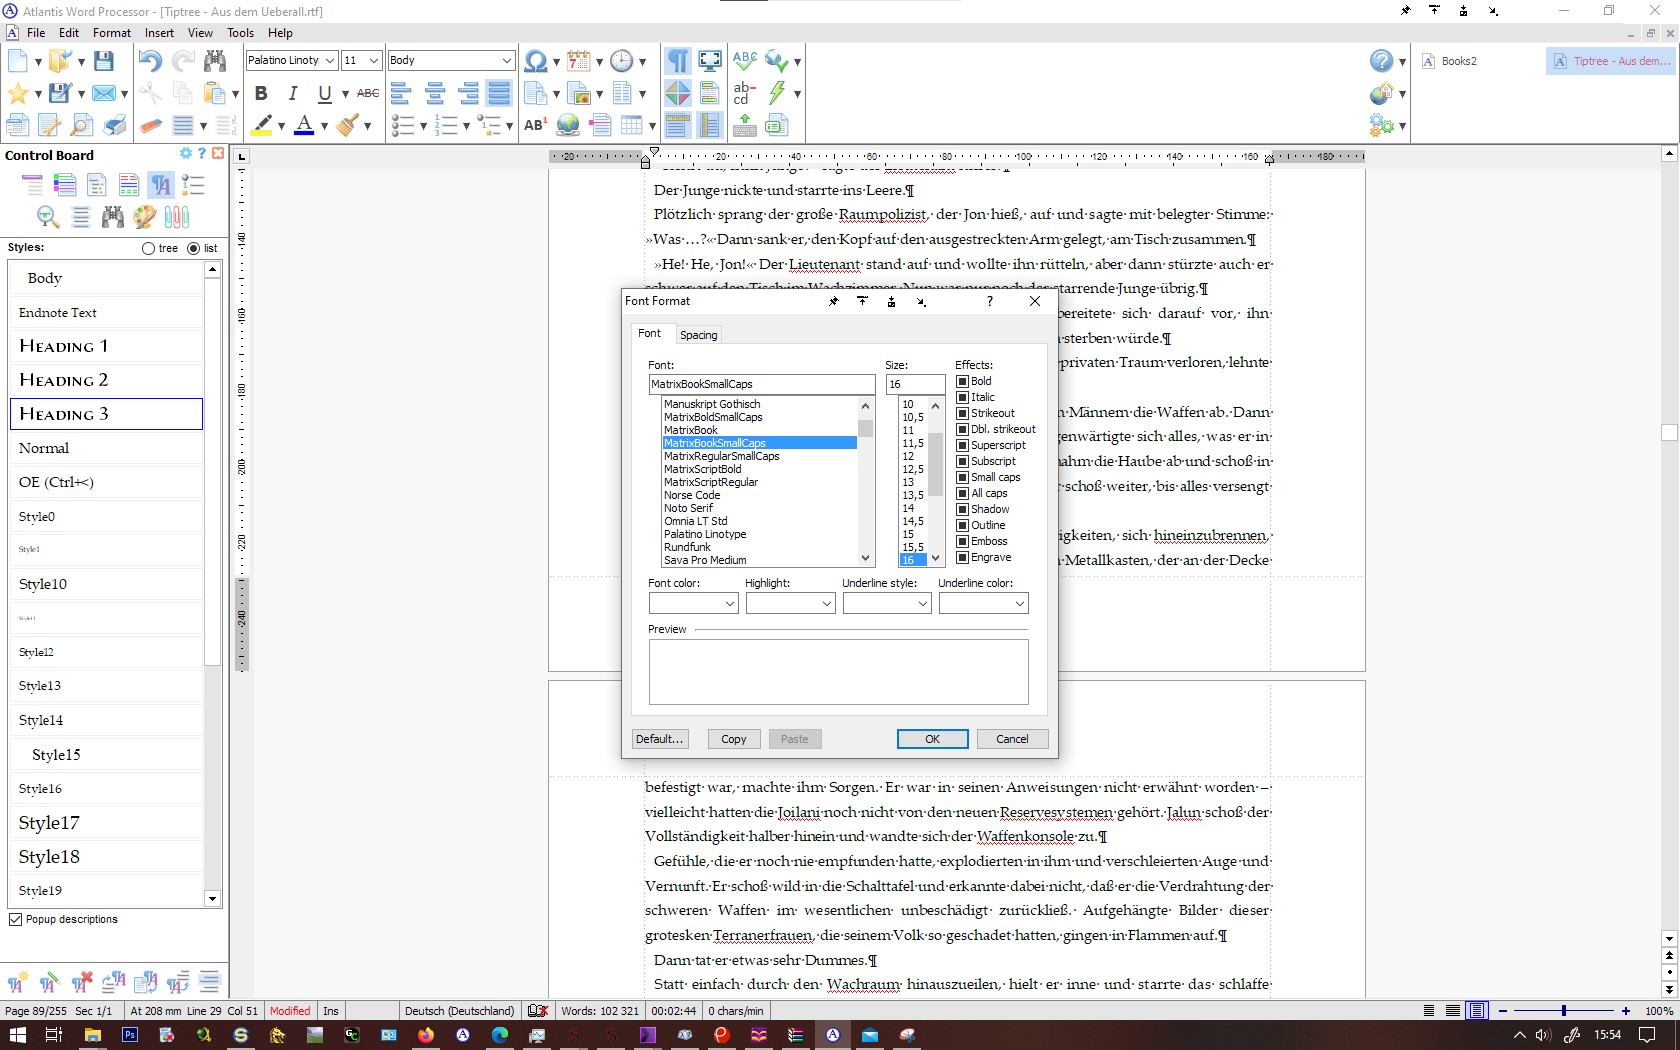Toggle the show paragraph marks icon
The width and height of the screenshot is (1680, 1050).
click(x=677, y=61)
